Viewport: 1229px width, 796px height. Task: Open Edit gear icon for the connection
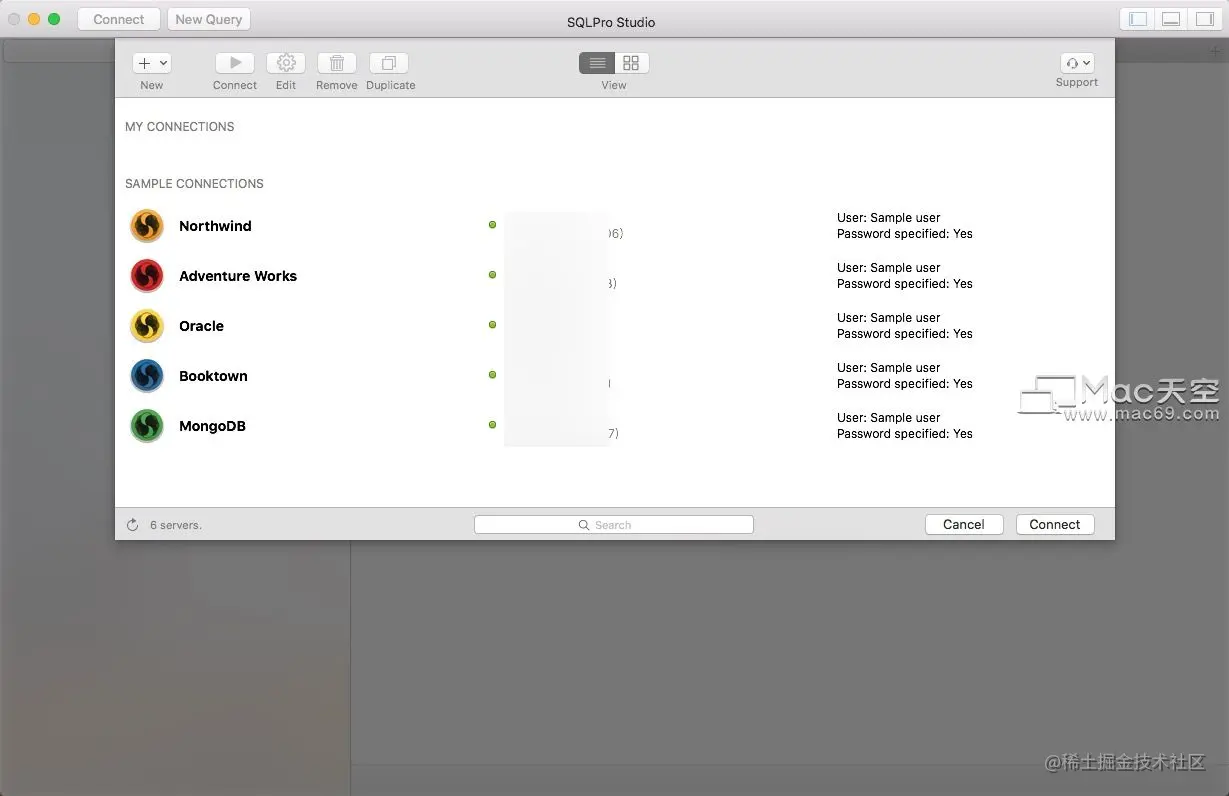286,63
